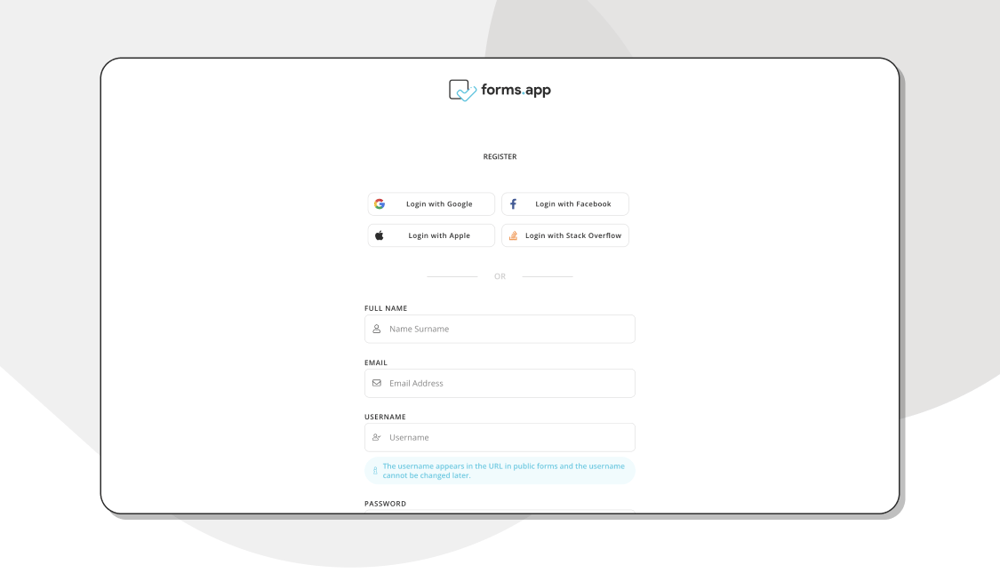Click the Stack Overflow logo icon
Image resolution: width=1000 pixels, height=573 pixels.
(x=513, y=236)
